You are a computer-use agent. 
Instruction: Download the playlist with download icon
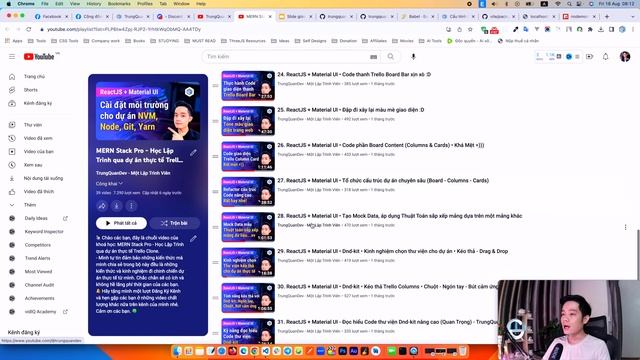click(116, 206)
